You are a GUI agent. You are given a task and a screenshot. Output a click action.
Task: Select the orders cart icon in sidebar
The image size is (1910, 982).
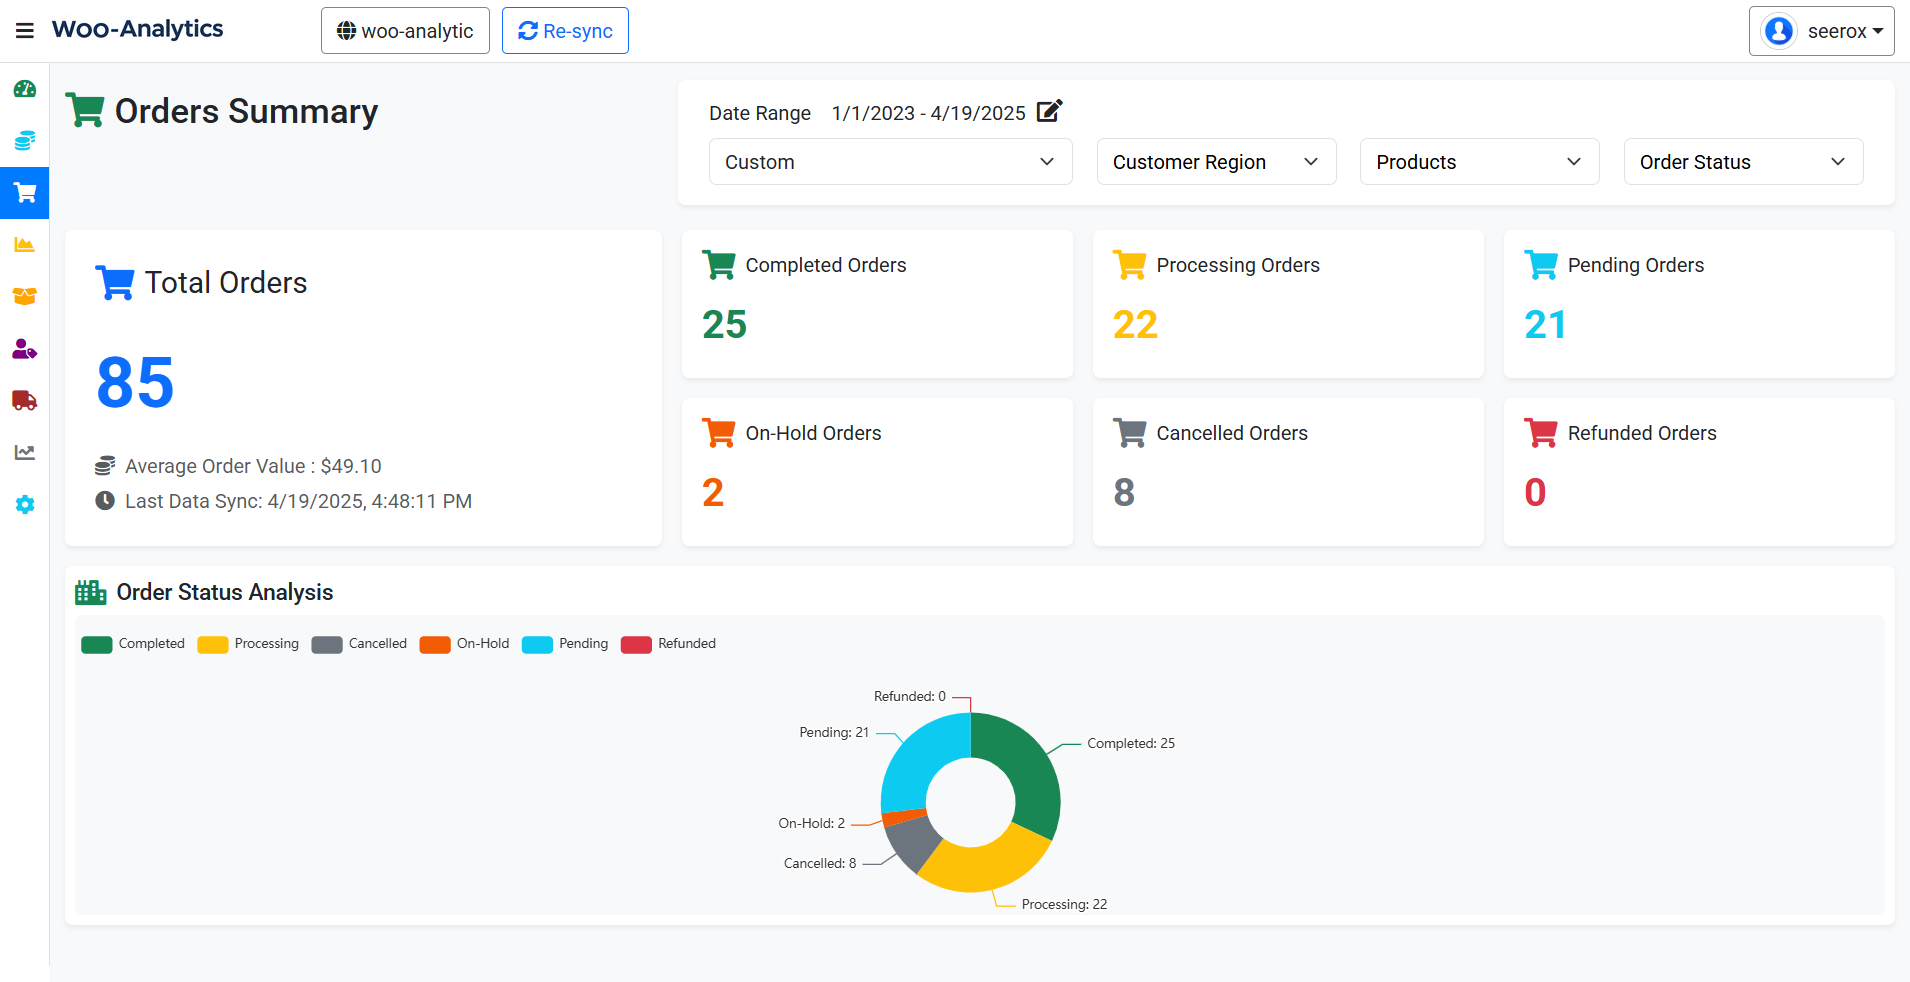coord(25,193)
